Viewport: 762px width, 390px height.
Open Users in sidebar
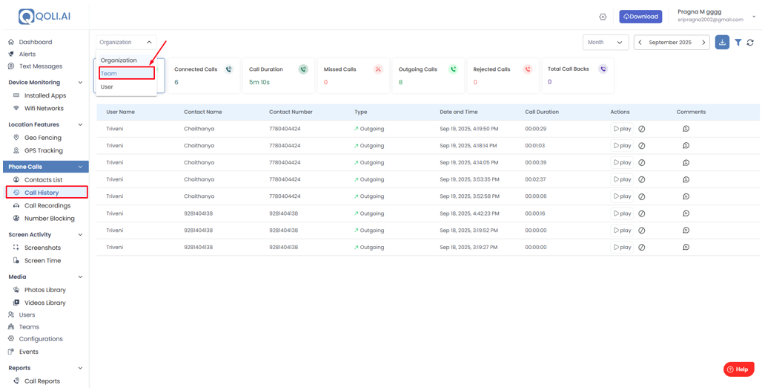[x=27, y=315]
